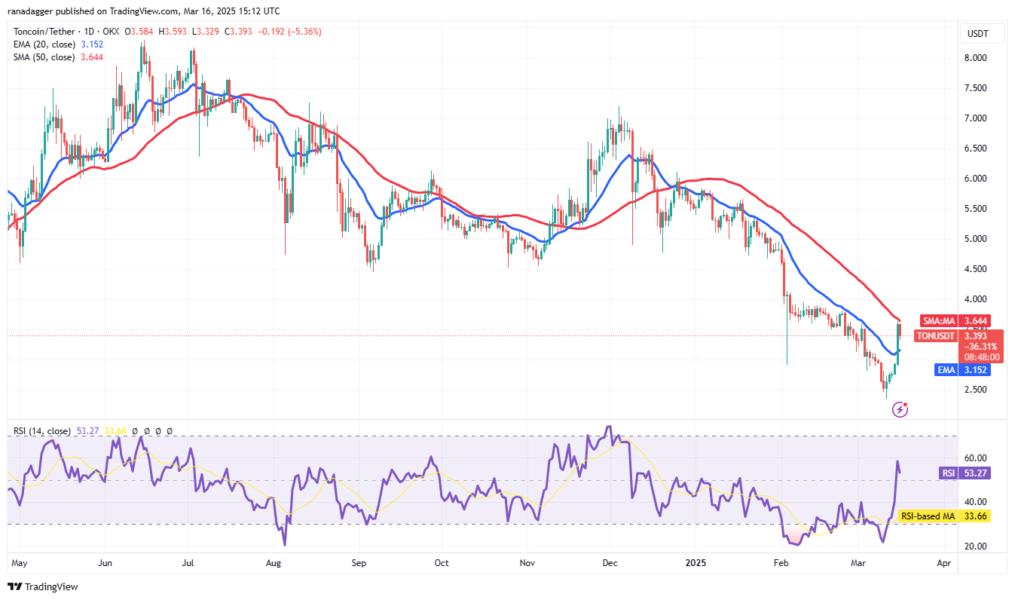Click the 1D interval in the chart title
The image size is (1015, 600).
[89, 31]
